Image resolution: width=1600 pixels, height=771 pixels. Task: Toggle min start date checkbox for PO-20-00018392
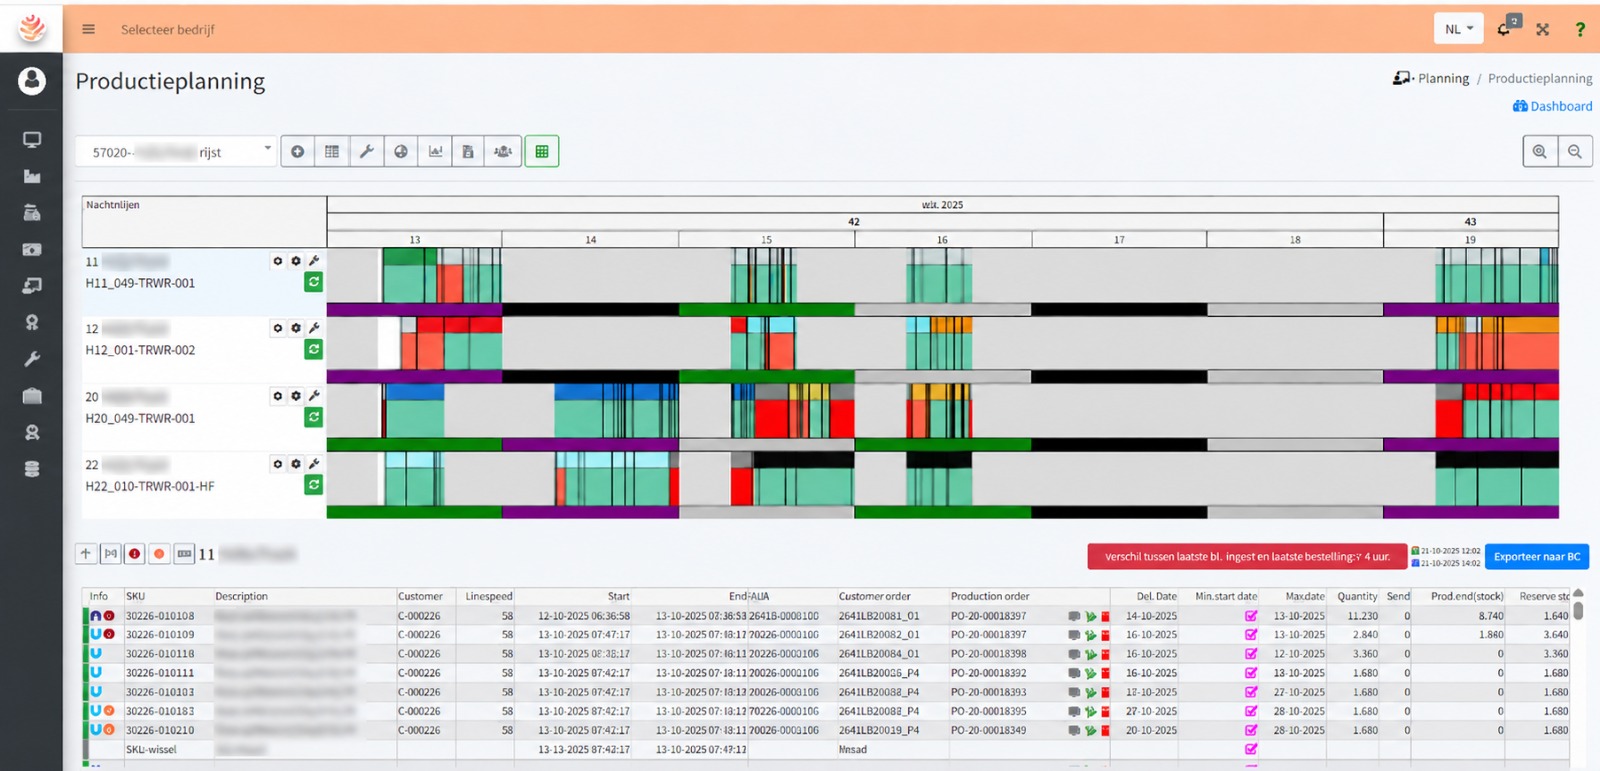click(1250, 673)
